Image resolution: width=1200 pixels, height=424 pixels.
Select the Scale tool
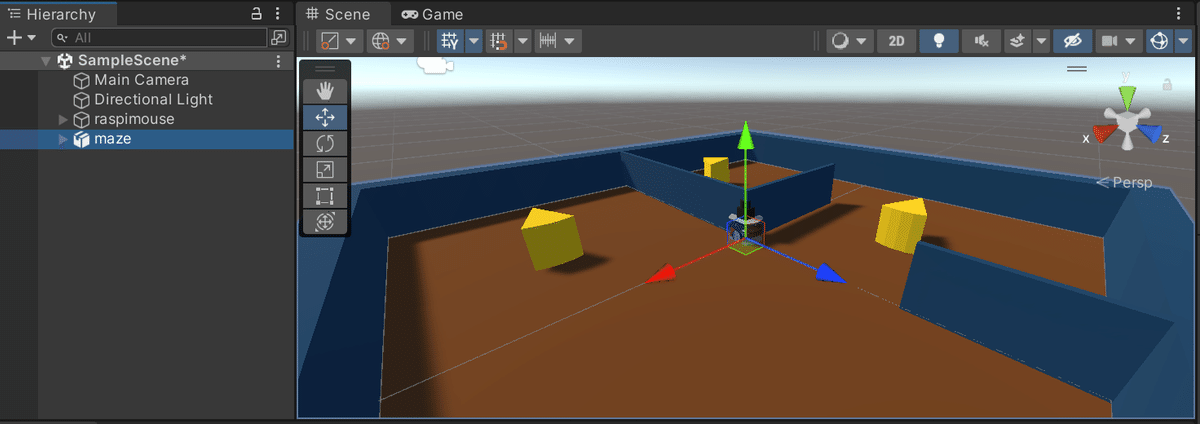click(x=325, y=170)
